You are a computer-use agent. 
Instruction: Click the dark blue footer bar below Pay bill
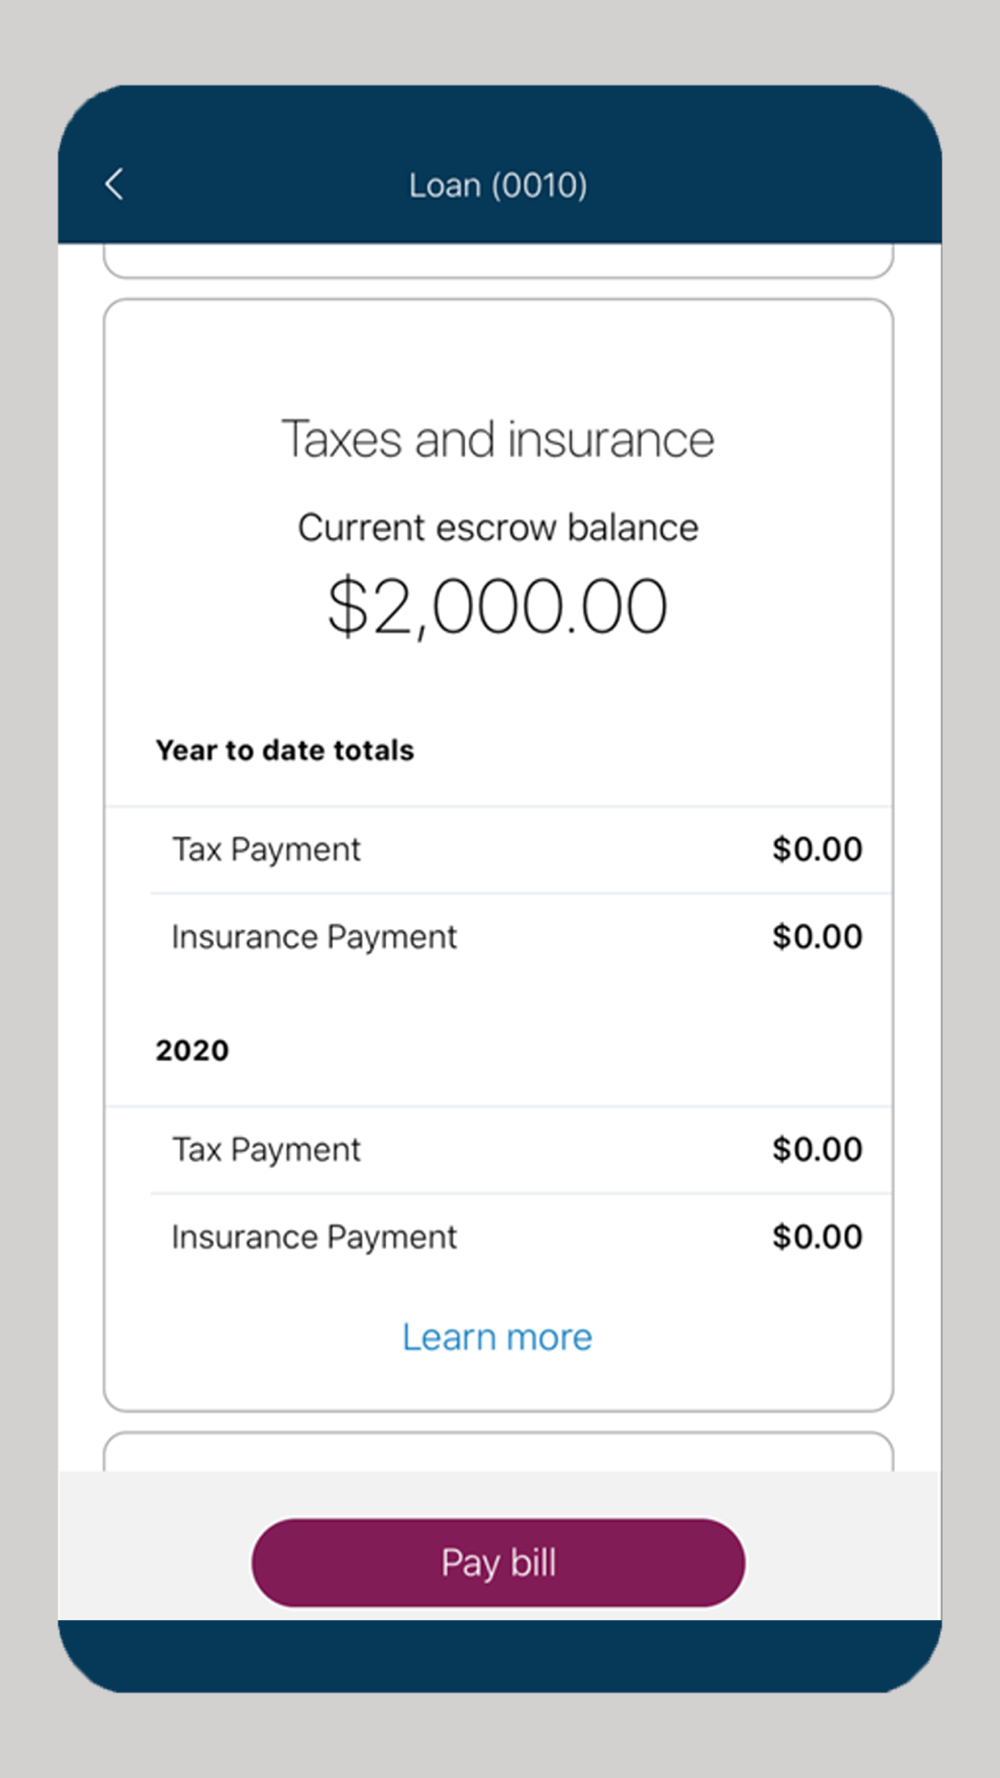pos(498,1655)
